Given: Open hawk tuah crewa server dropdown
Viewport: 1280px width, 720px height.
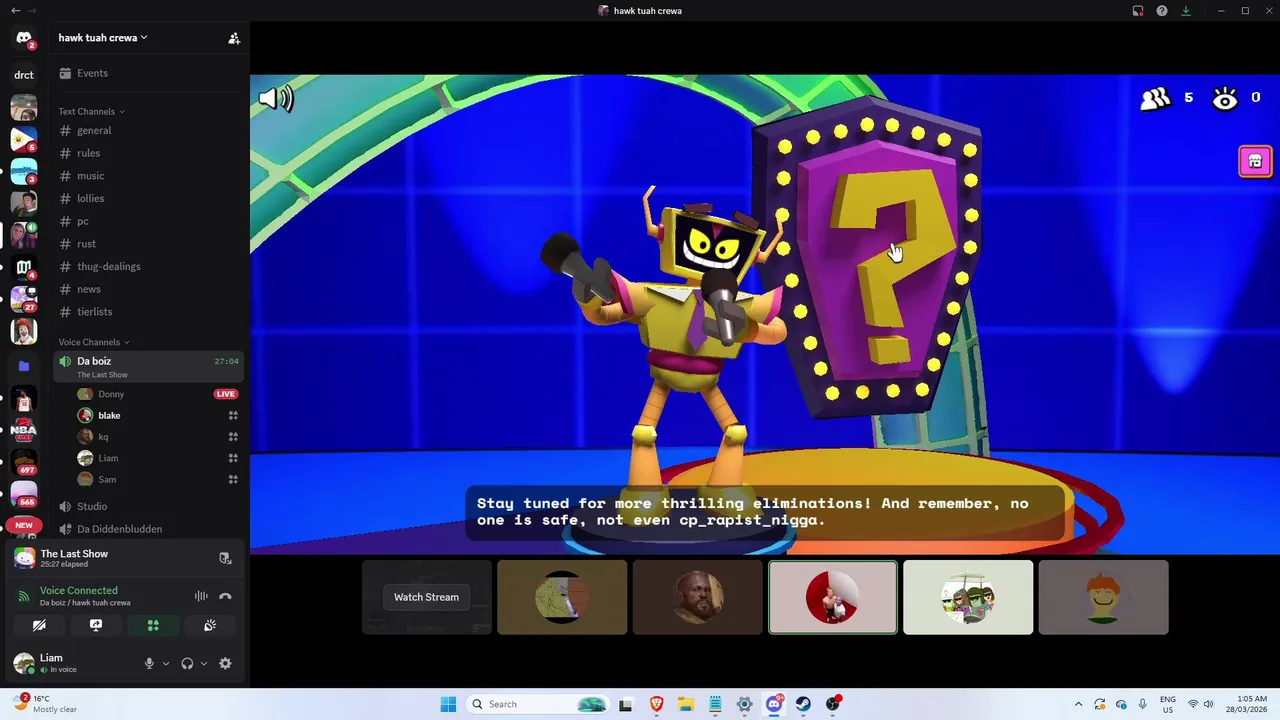Looking at the screenshot, I should point(103,38).
